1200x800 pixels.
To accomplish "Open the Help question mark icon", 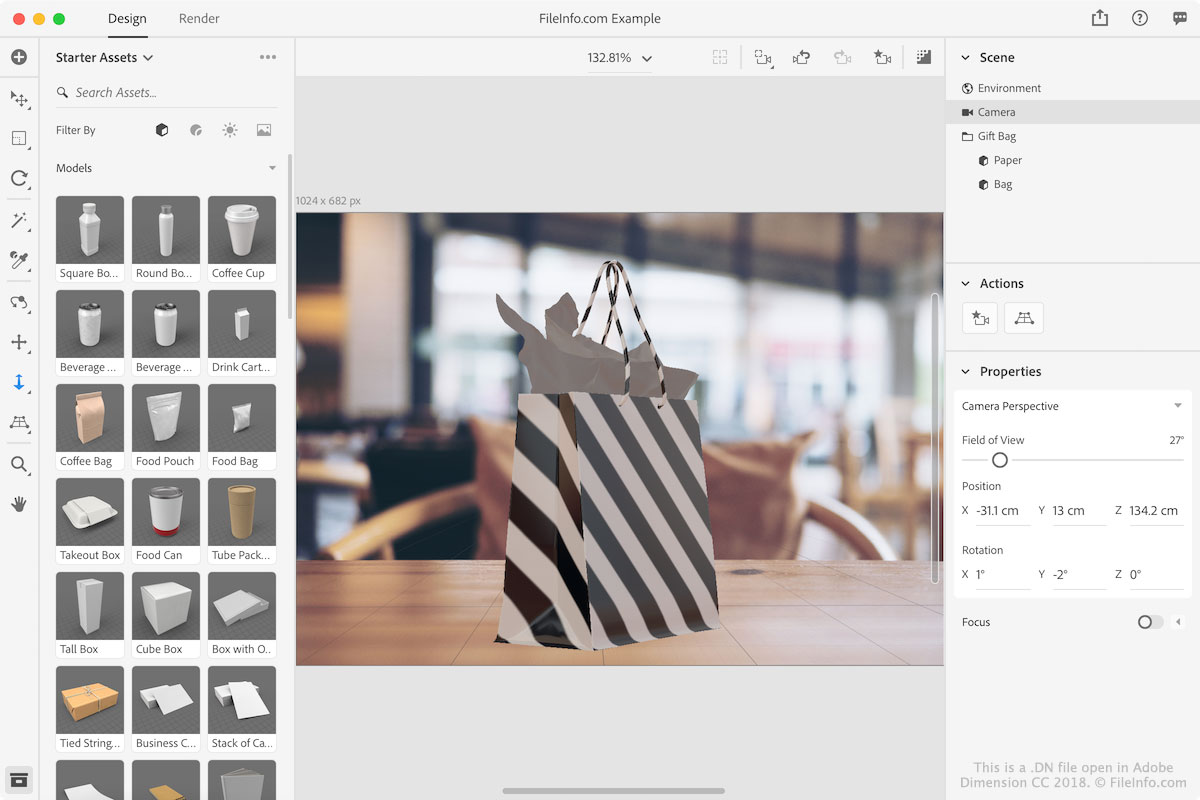I will pos(1140,18).
